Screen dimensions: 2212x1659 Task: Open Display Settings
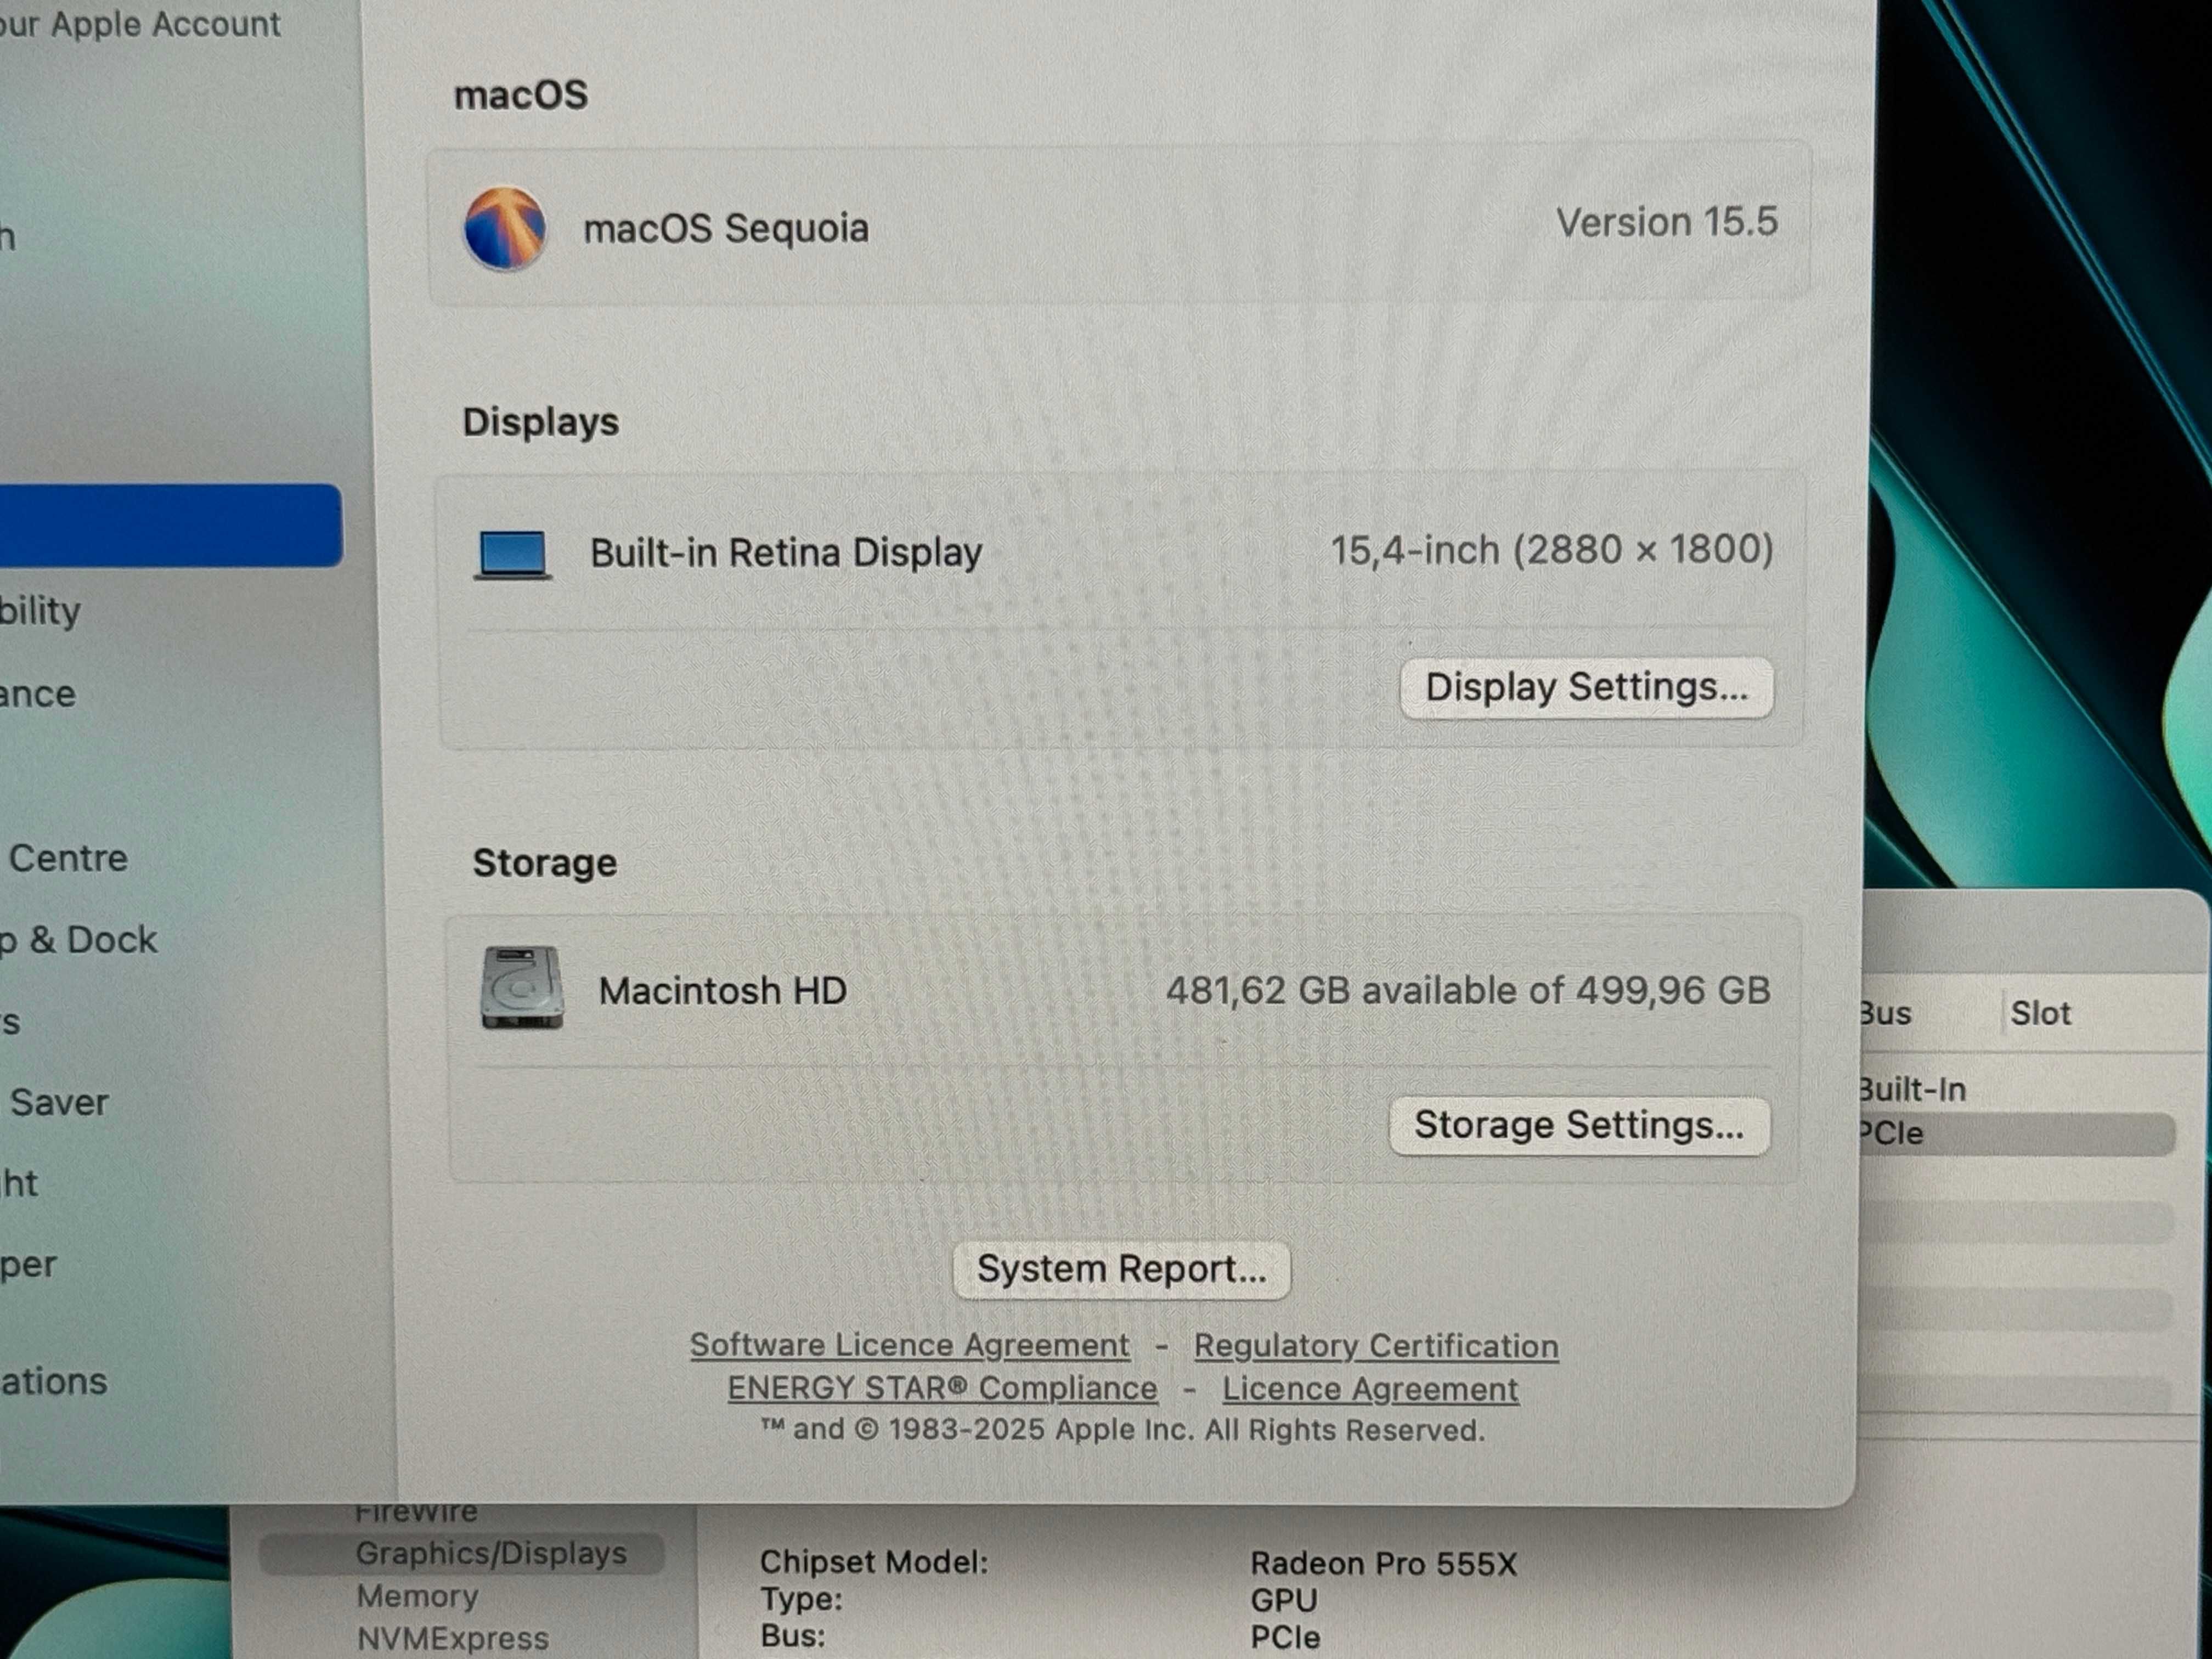click(1586, 688)
